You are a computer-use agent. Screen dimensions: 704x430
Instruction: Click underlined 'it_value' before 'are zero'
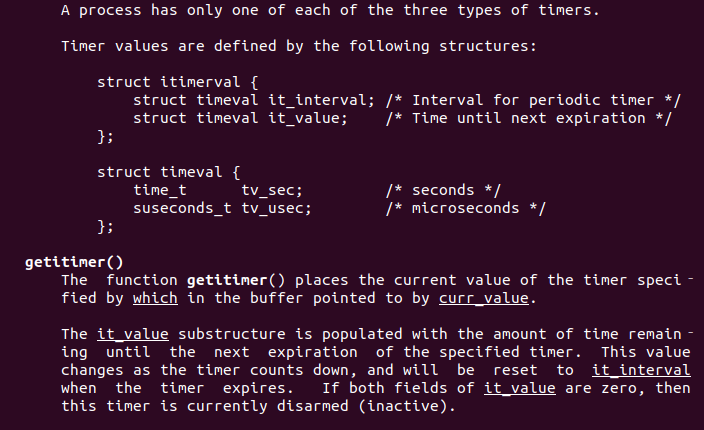coord(520,388)
